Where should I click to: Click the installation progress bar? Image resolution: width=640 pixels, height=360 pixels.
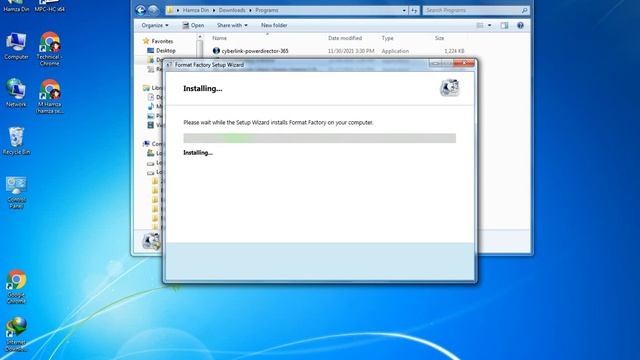click(x=320, y=138)
